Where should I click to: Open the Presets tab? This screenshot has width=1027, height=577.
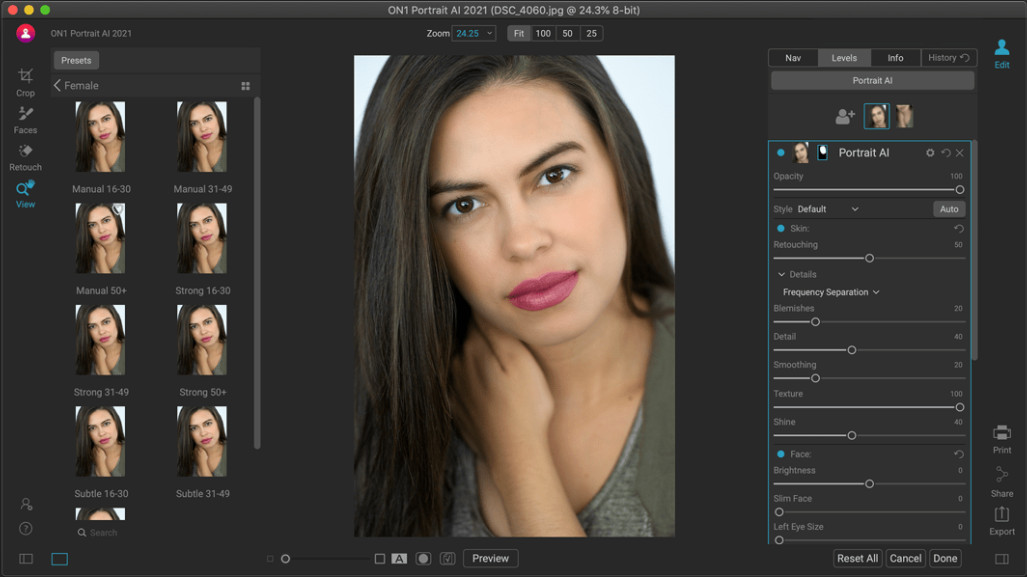tap(76, 60)
